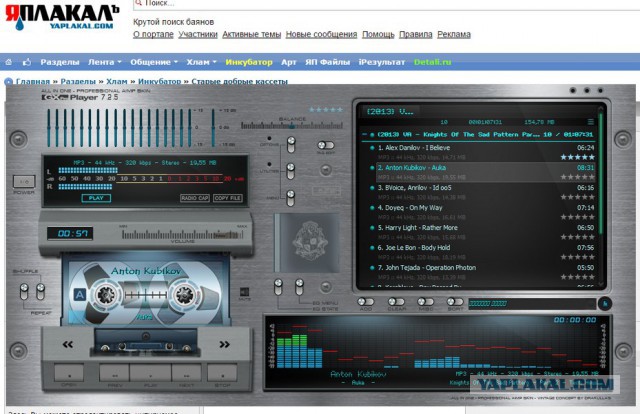
Task: Click the fast-forward double-arrow on cassette deck
Action: click(x=224, y=344)
